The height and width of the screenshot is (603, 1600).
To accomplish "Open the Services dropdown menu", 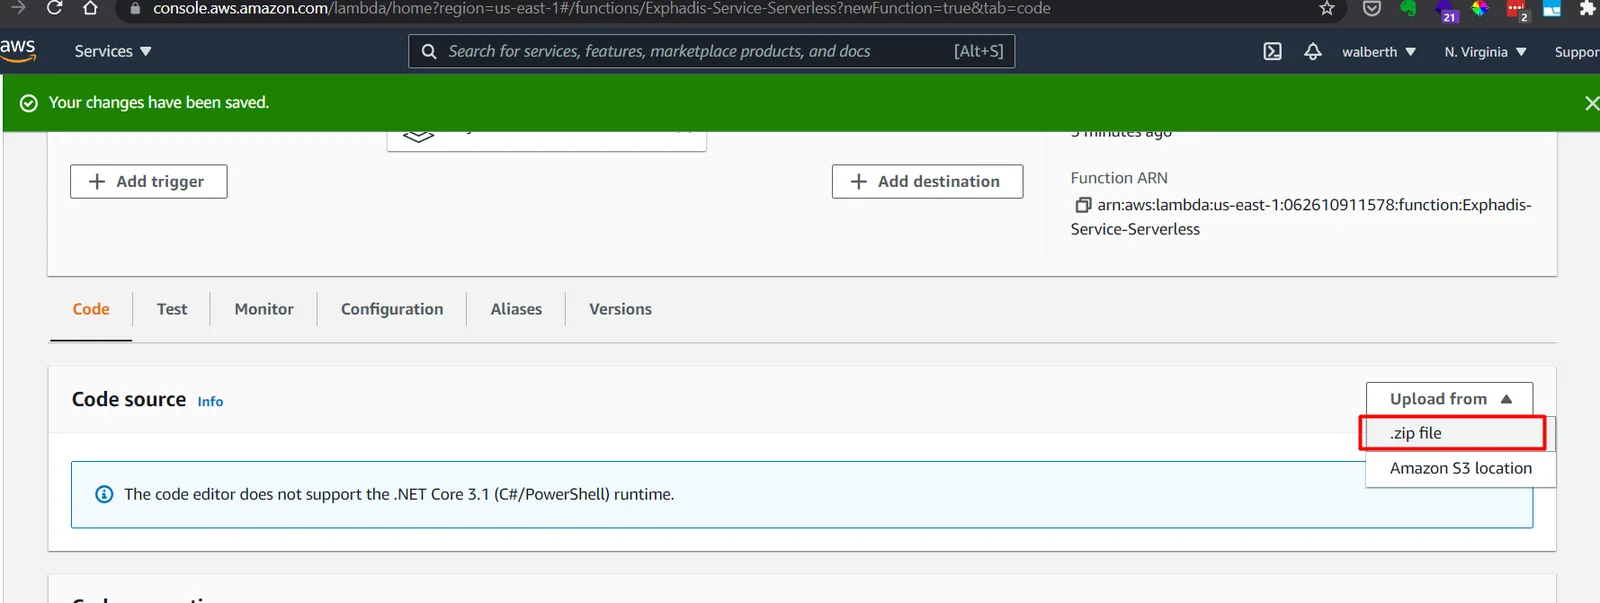I will 113,51.
